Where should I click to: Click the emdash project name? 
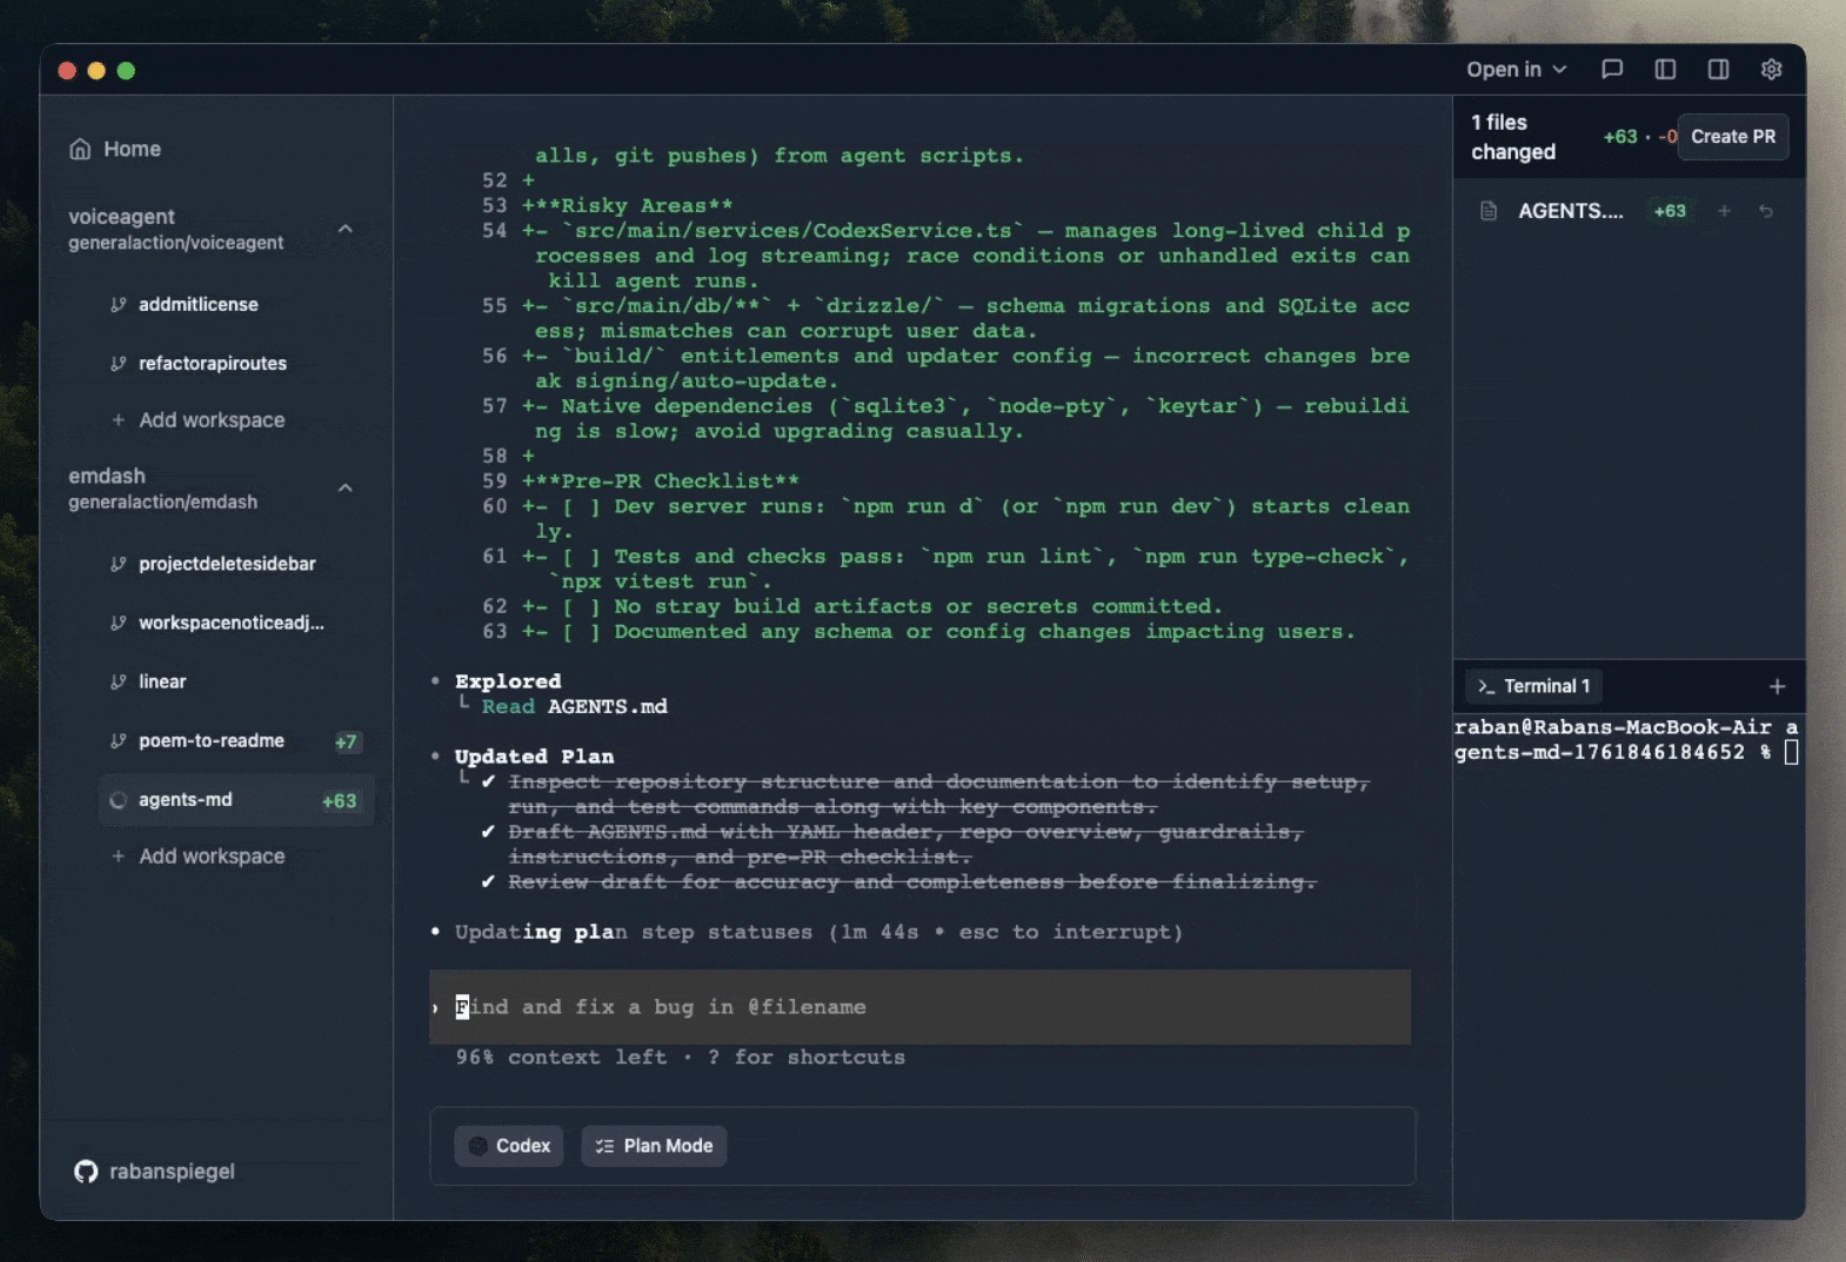click(107, 475)
